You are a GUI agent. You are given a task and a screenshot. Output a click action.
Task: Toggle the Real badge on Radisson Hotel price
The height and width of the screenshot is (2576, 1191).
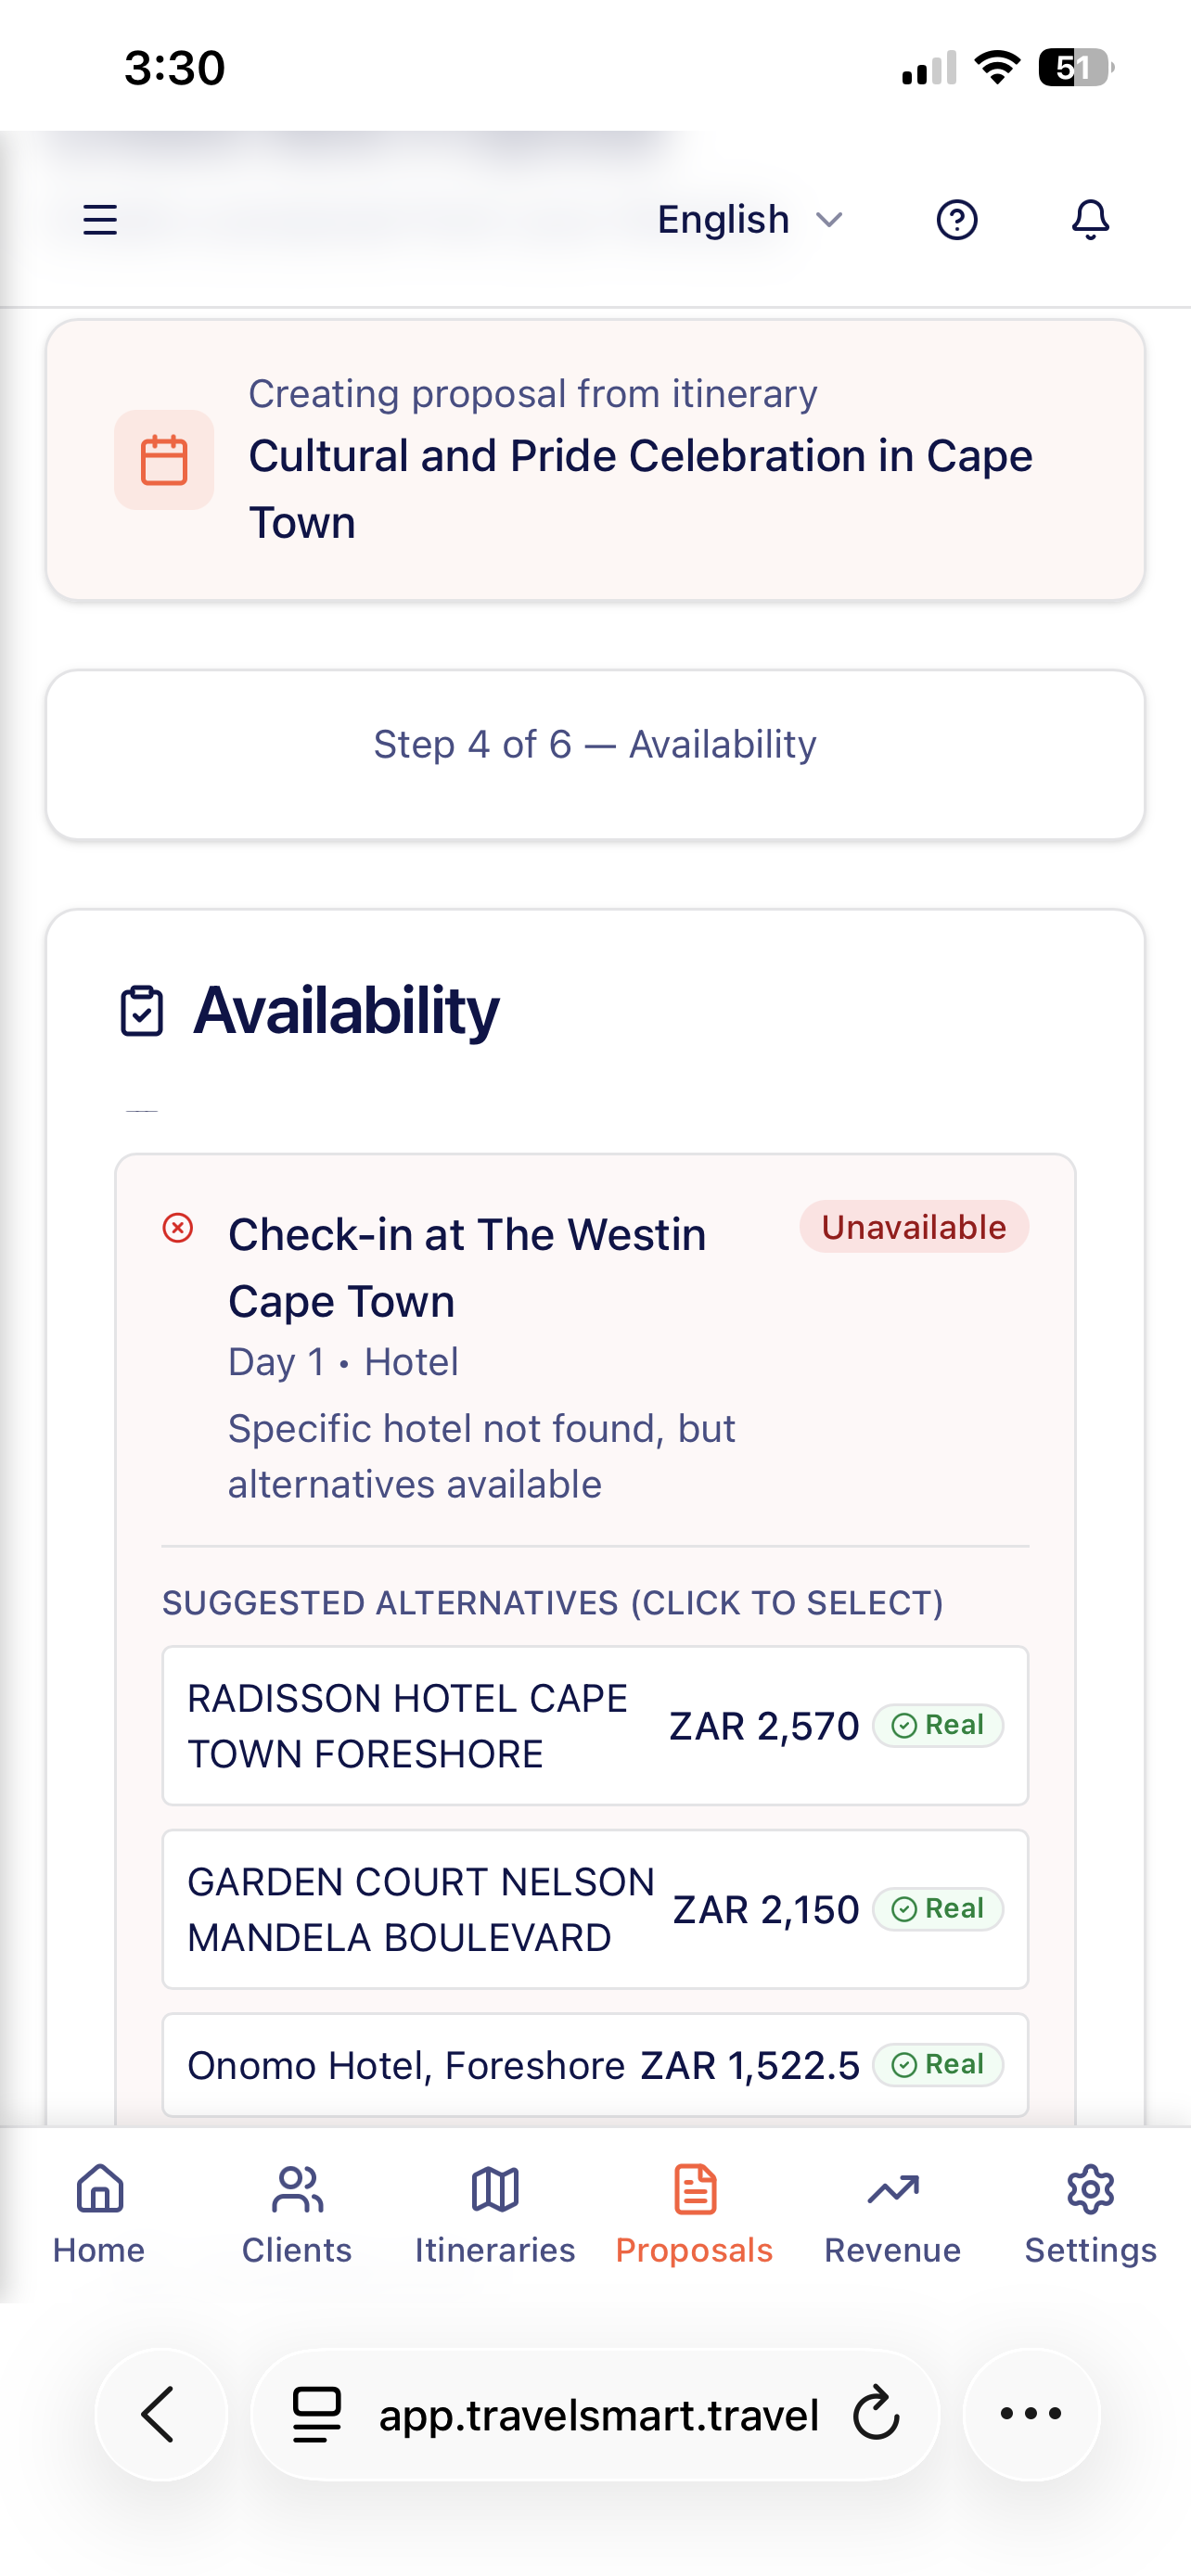[x=937, y=1725]
